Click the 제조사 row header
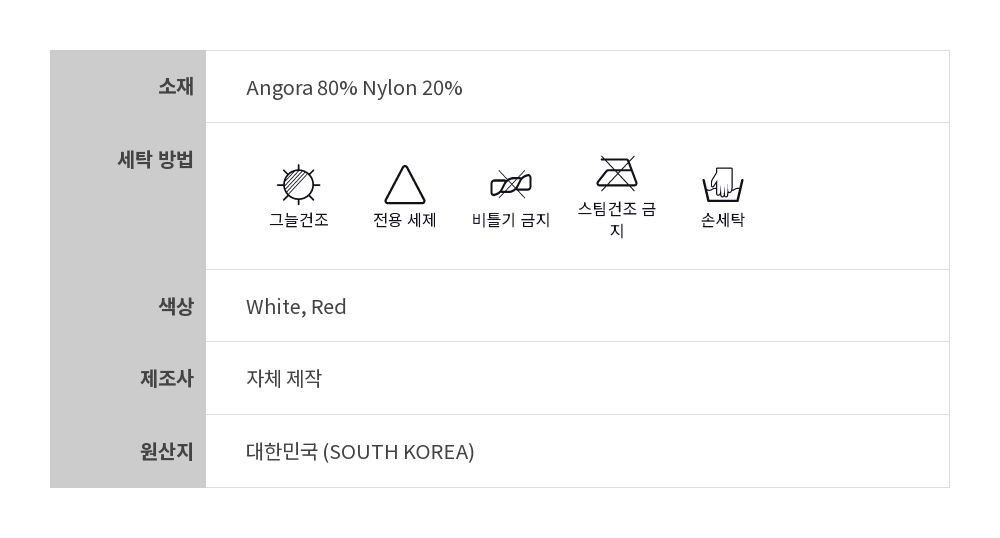The image size is (1000, 538). (167, 378)
